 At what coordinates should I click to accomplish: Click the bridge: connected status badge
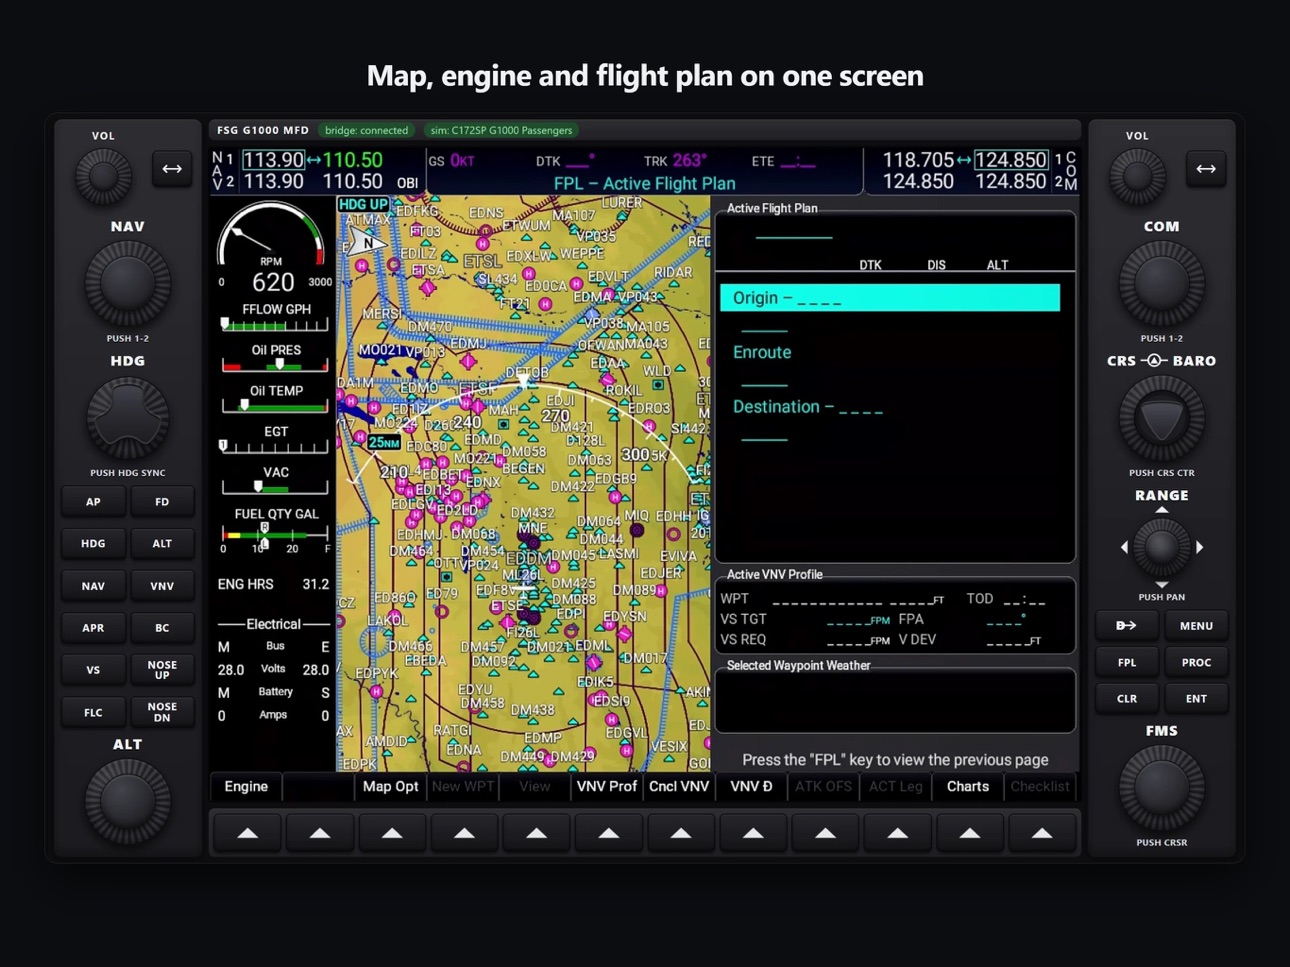(366, 130)
